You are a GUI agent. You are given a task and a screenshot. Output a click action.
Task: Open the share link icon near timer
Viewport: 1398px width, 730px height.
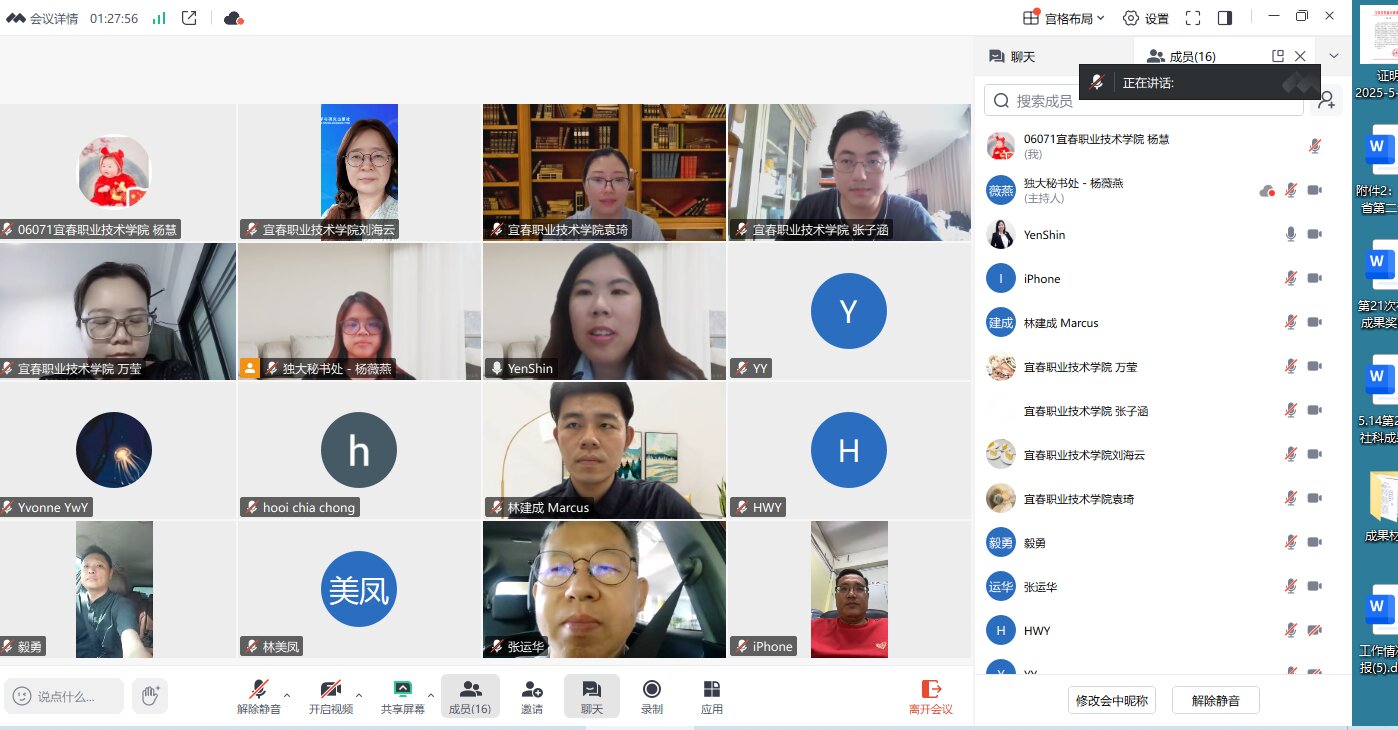[x=189, y=18]
